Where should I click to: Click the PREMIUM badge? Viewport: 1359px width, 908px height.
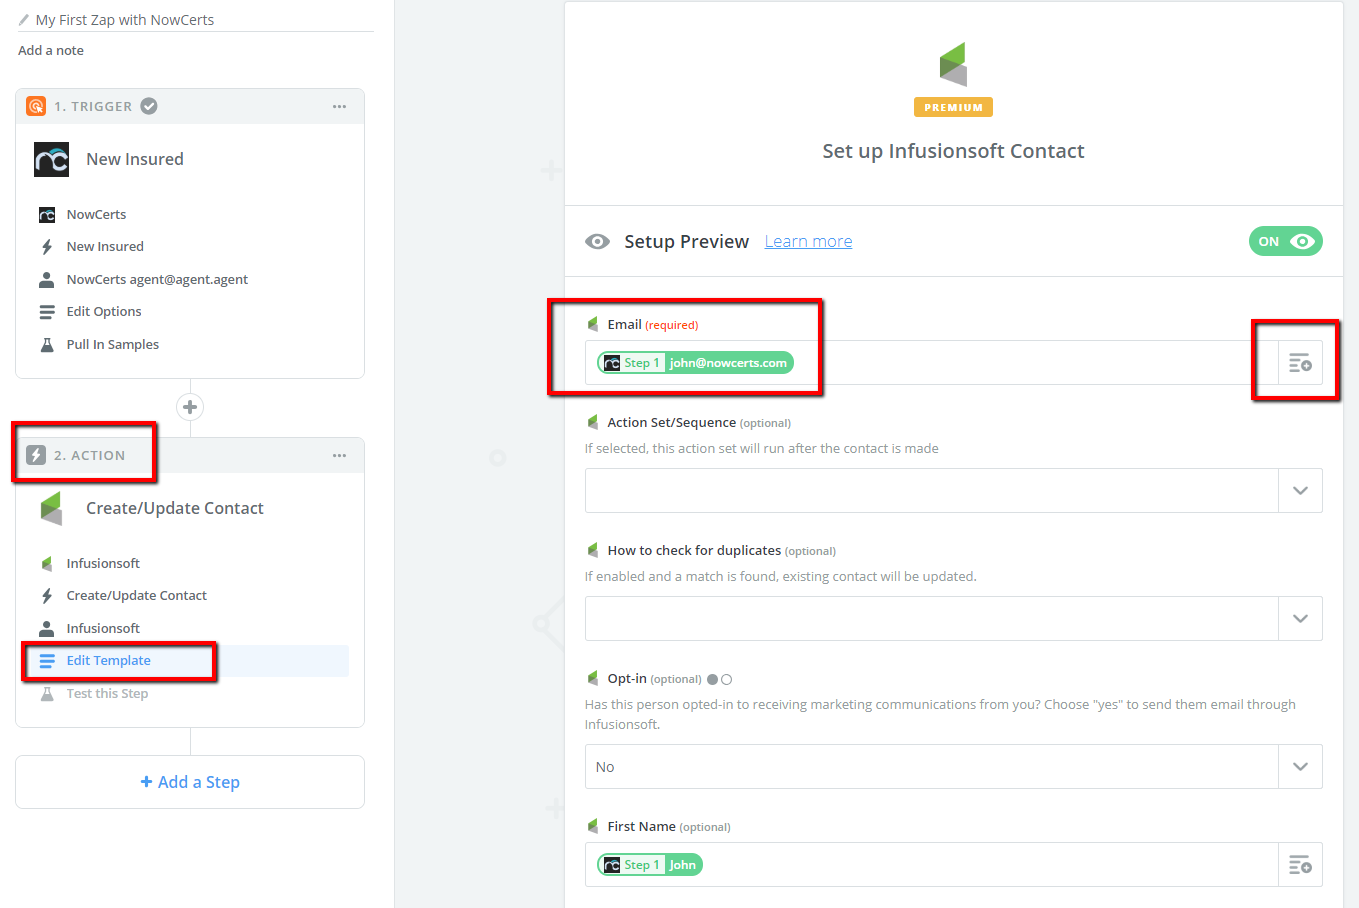[x=953, y=107]
